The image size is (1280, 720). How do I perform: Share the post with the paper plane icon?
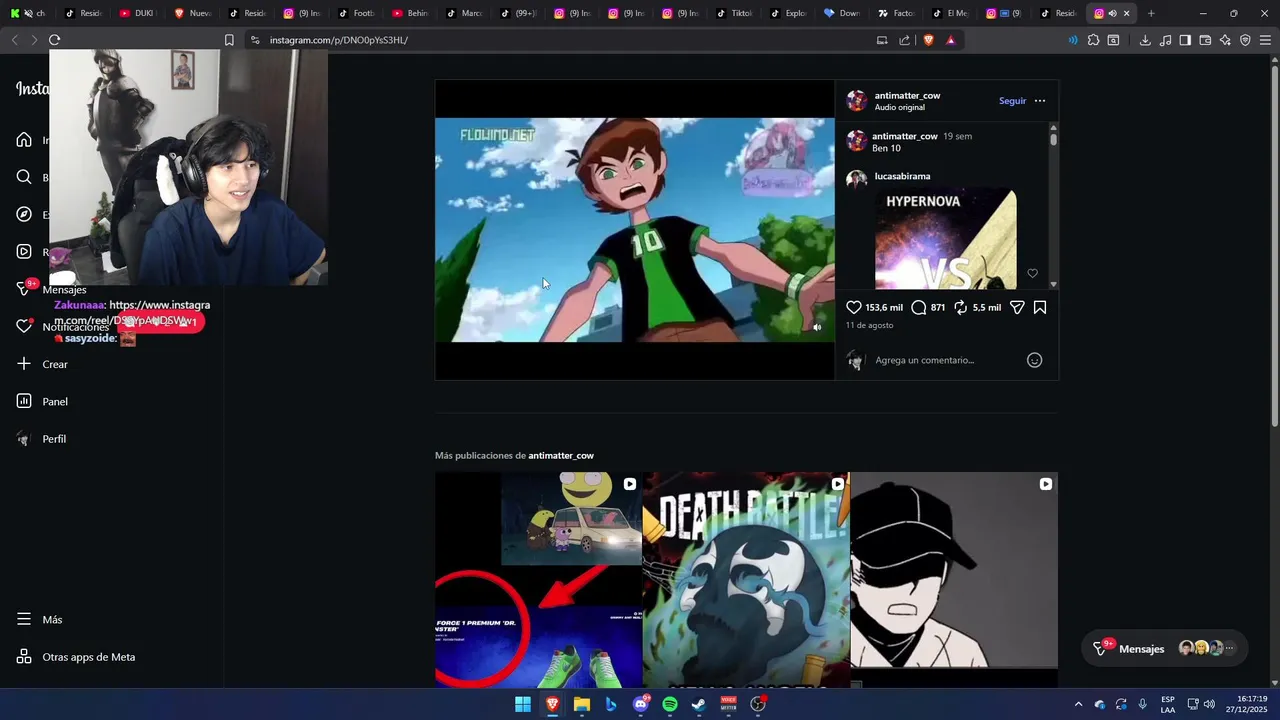(x=1017, y=308)
